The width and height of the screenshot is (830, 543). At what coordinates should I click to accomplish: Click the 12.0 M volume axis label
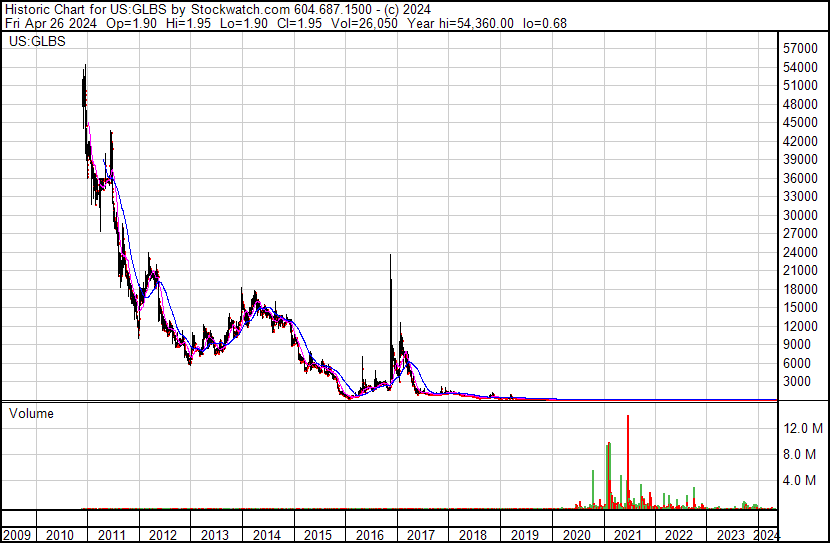tap(804, 428)
